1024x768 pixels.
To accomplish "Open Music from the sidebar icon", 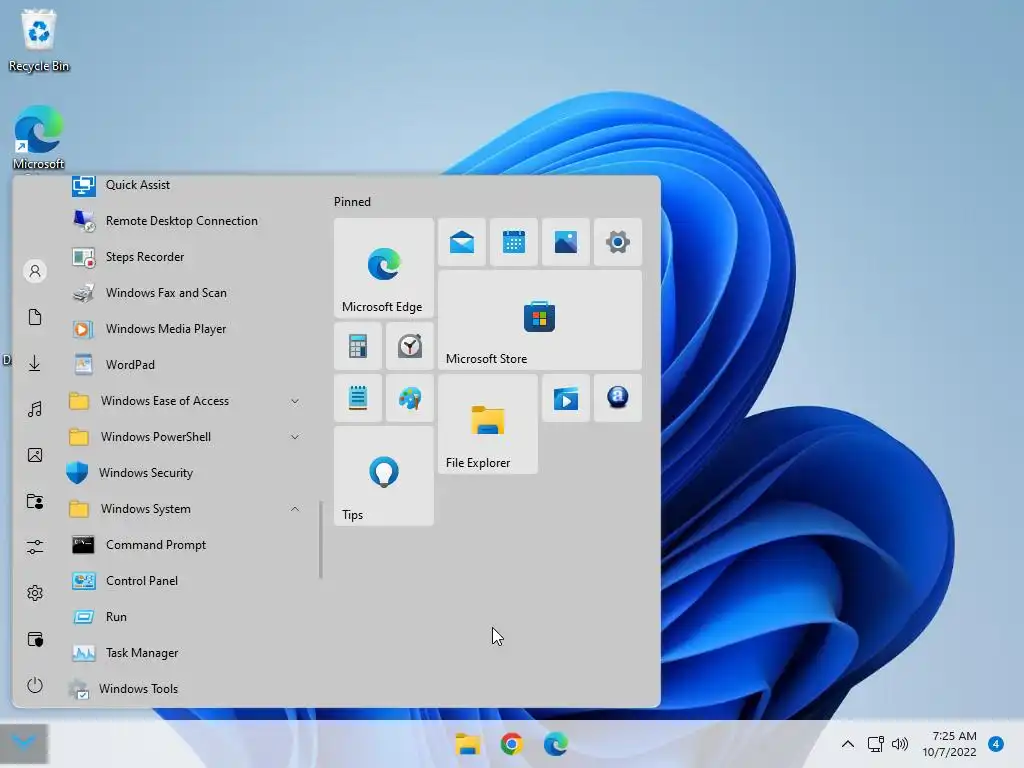I will pos(35,409).
